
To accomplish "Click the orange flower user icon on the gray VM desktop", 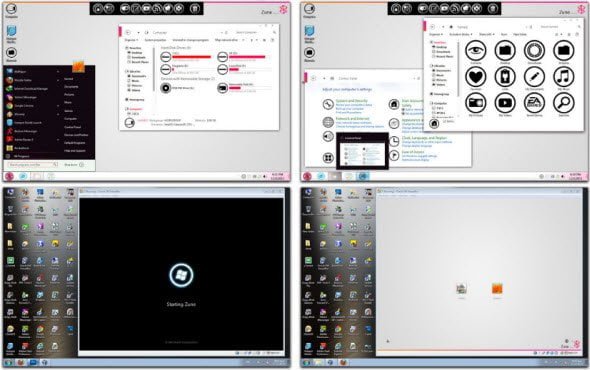I will pyautogui.click(x=497, y=289).
